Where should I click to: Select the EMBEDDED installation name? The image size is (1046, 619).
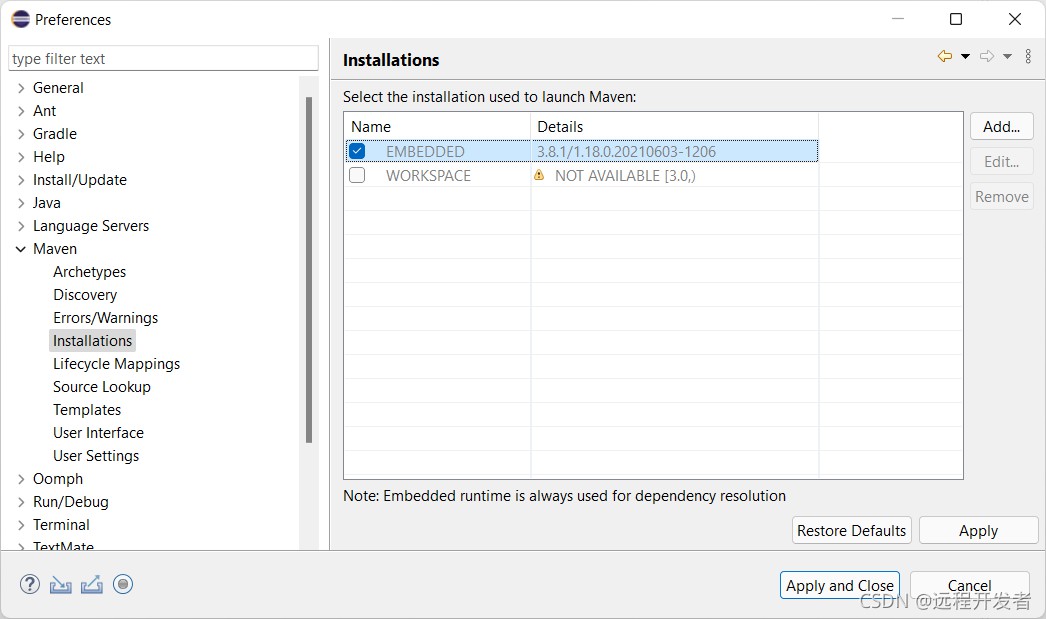(x=425, y=151)
